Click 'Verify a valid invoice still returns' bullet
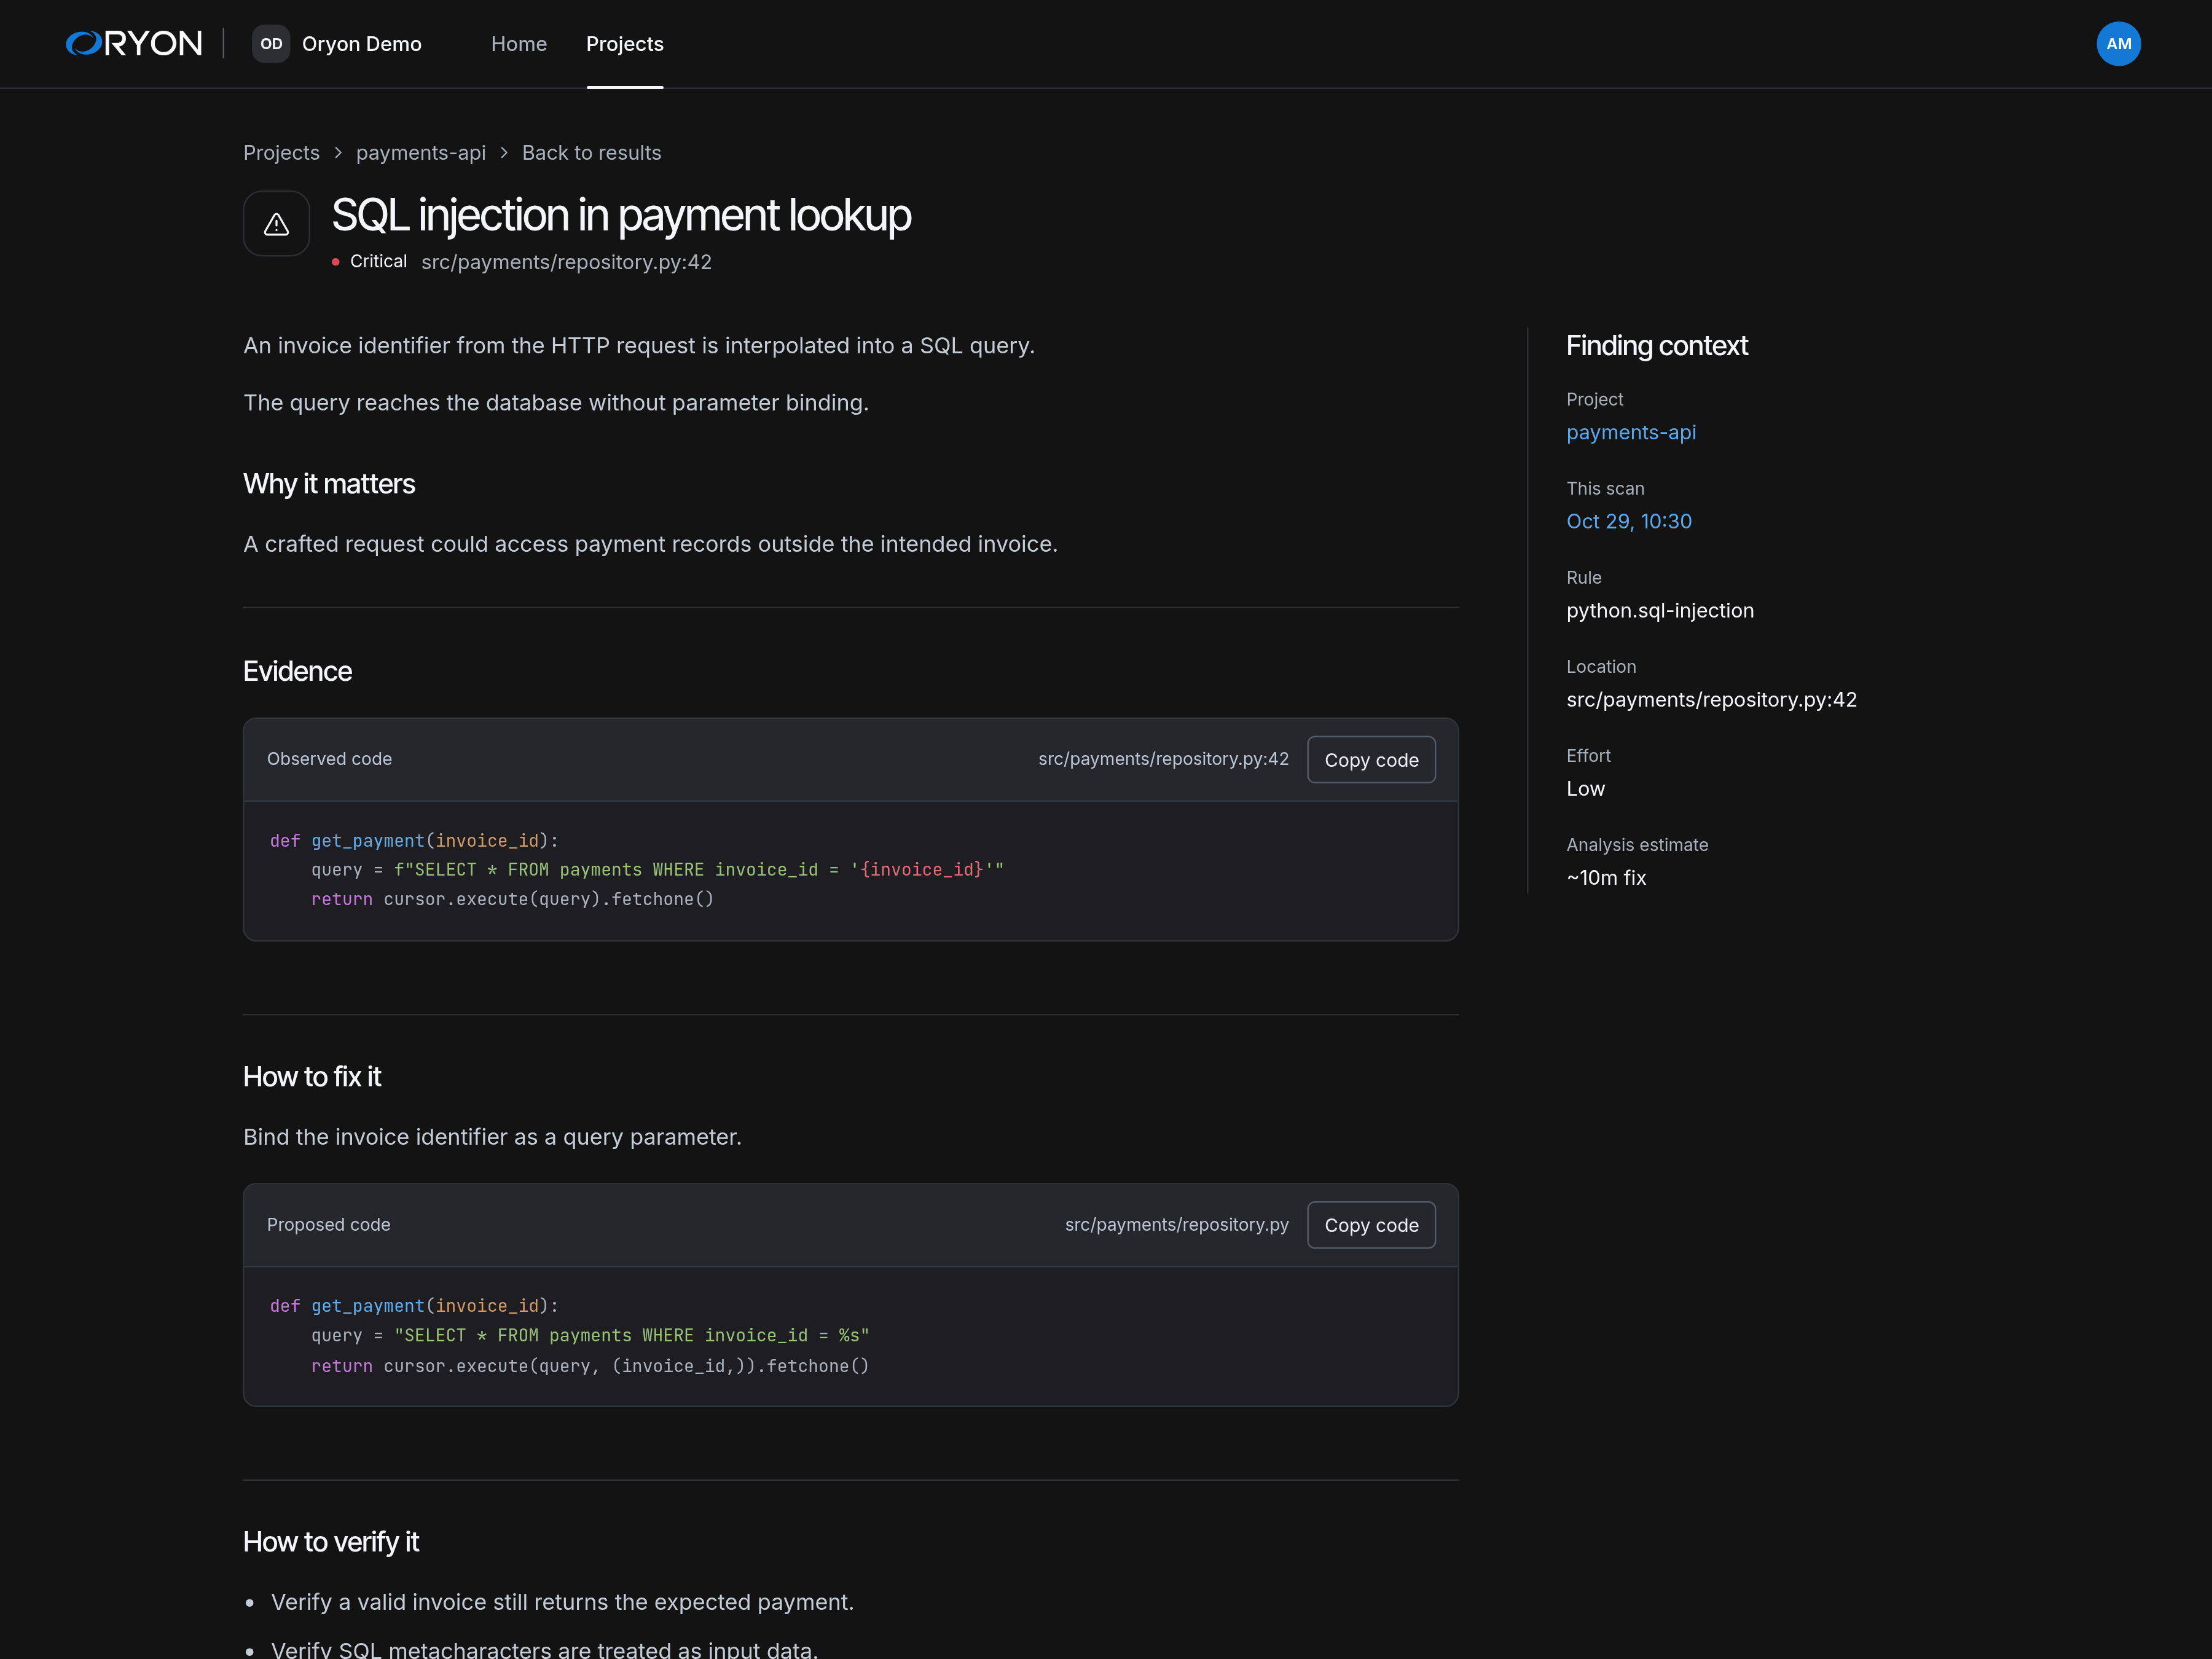This screenshot has width=2212, height=1659. click(562, 1602)
